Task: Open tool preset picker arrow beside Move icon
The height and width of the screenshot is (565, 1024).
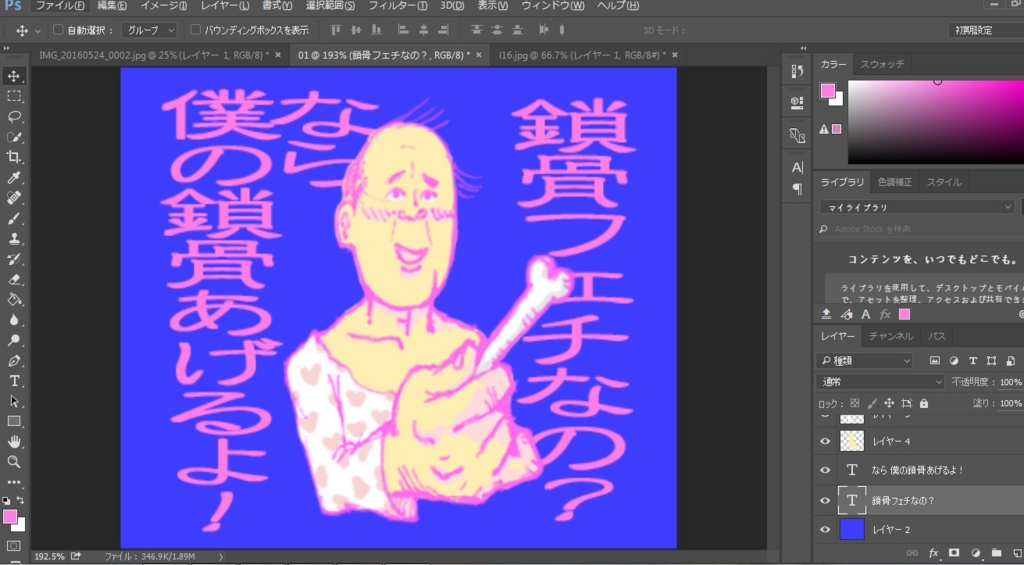Action: (37, 31)
